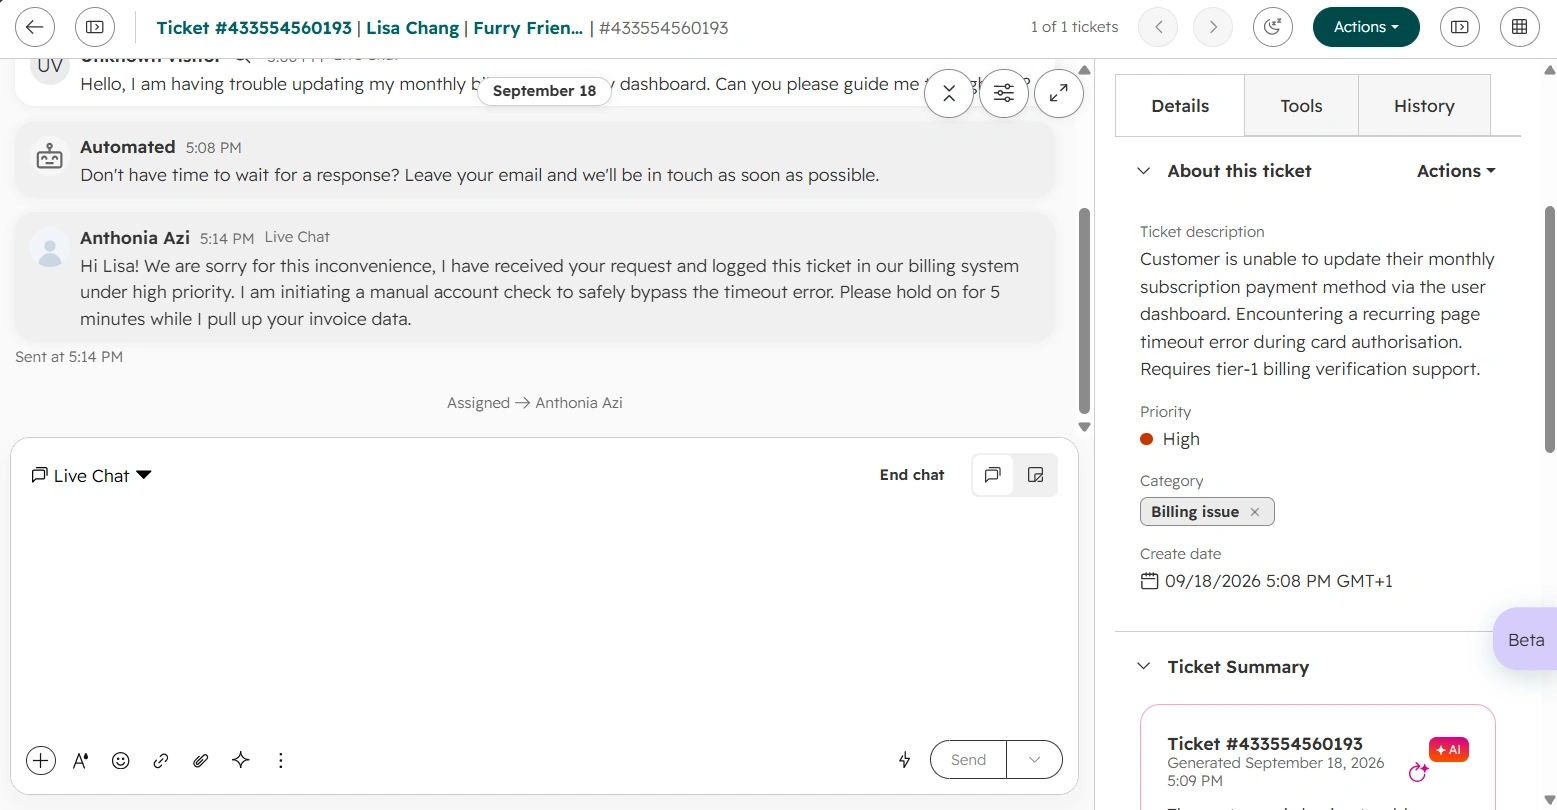
Task: Open the dark green Actions dropdown
Action: 1366,27
